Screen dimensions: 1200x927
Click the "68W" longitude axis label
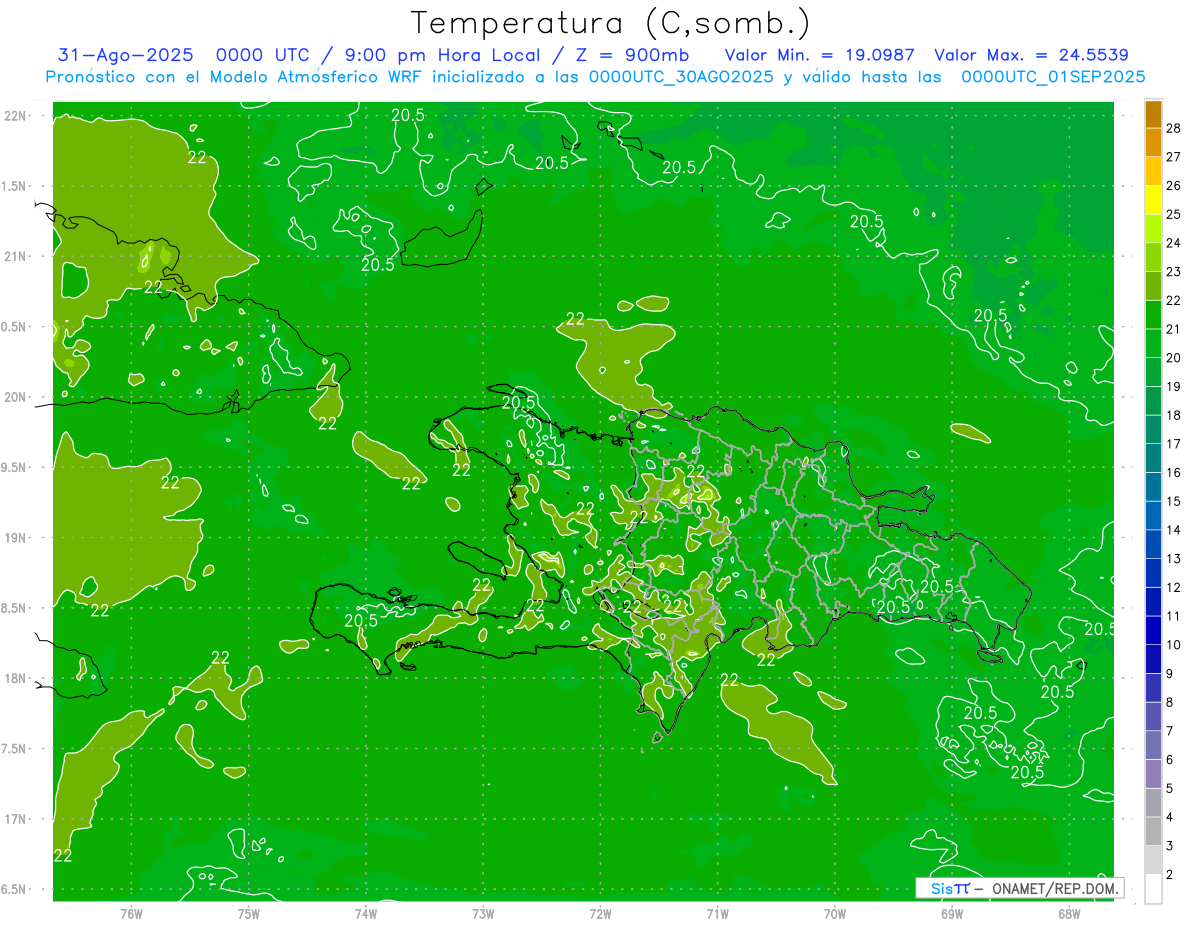[x=1069, y=914]
